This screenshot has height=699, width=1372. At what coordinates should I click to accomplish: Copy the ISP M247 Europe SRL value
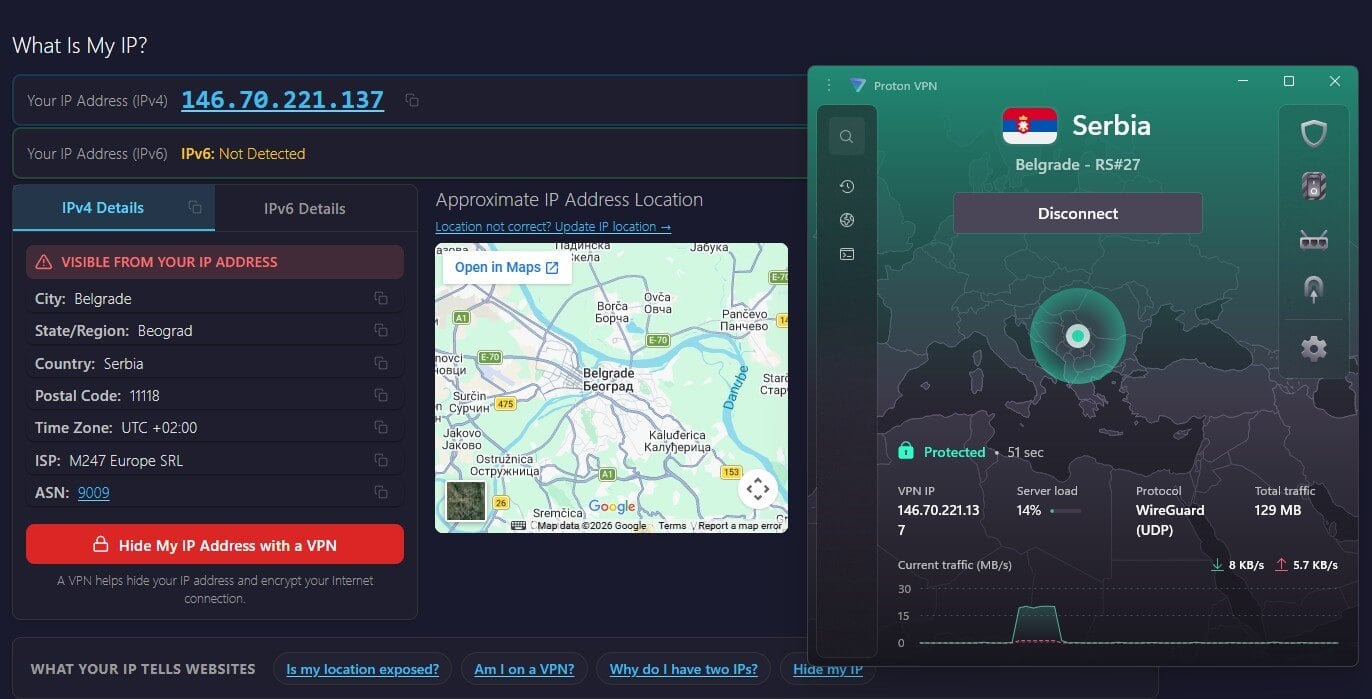(381, 460)
